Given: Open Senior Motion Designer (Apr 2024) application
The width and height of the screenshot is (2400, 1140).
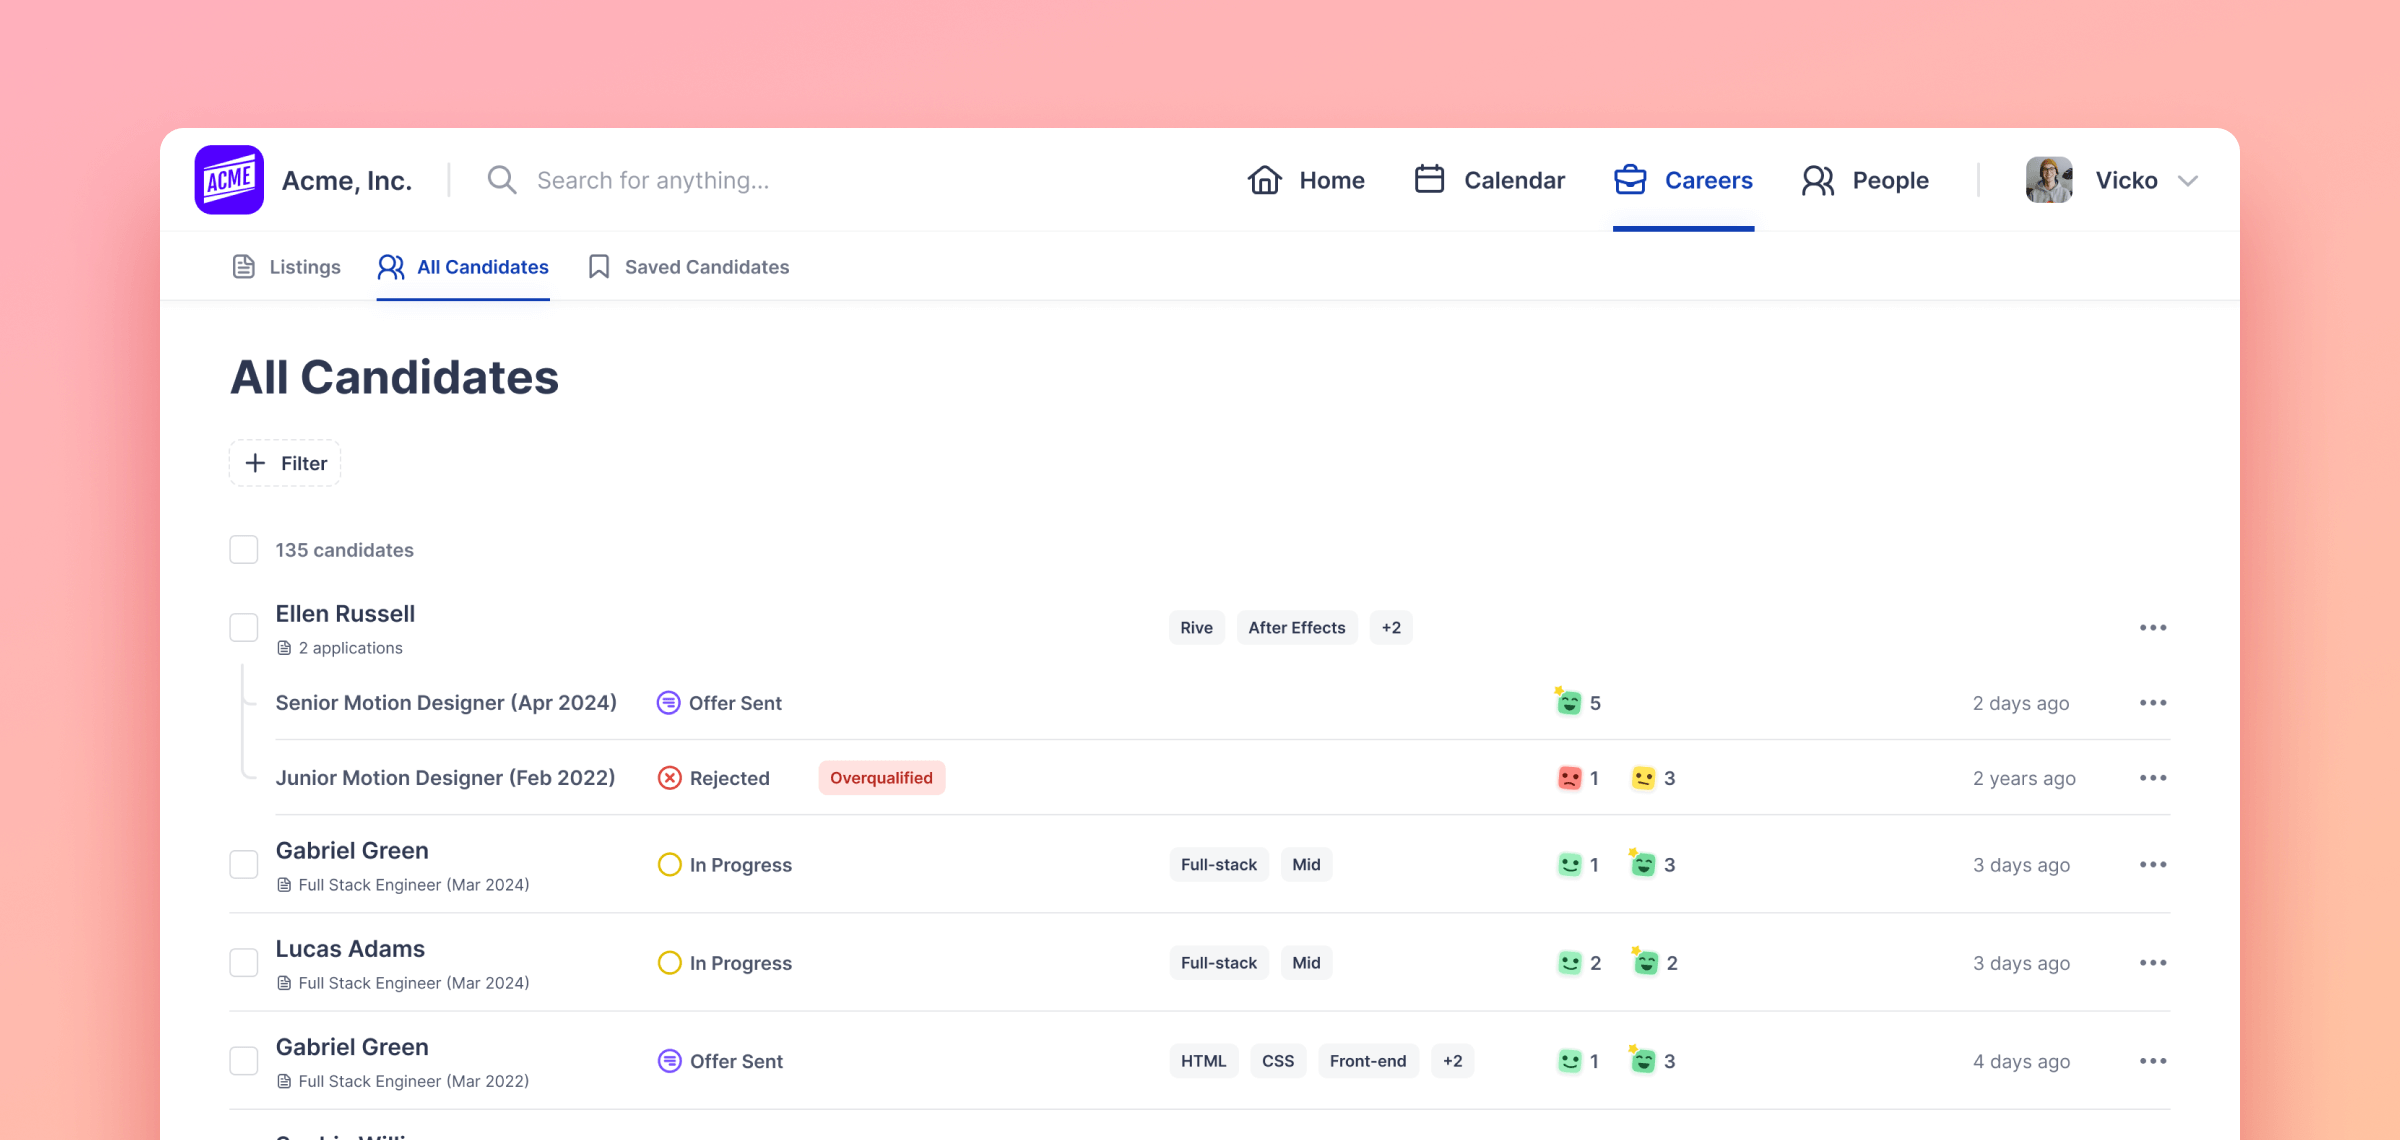Looking at the screenshot, I should [x=446, y=703].
